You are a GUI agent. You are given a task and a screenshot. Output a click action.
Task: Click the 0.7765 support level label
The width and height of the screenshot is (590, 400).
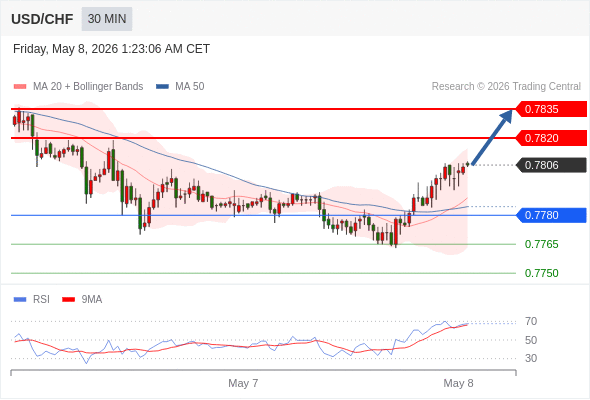[541, 244]
